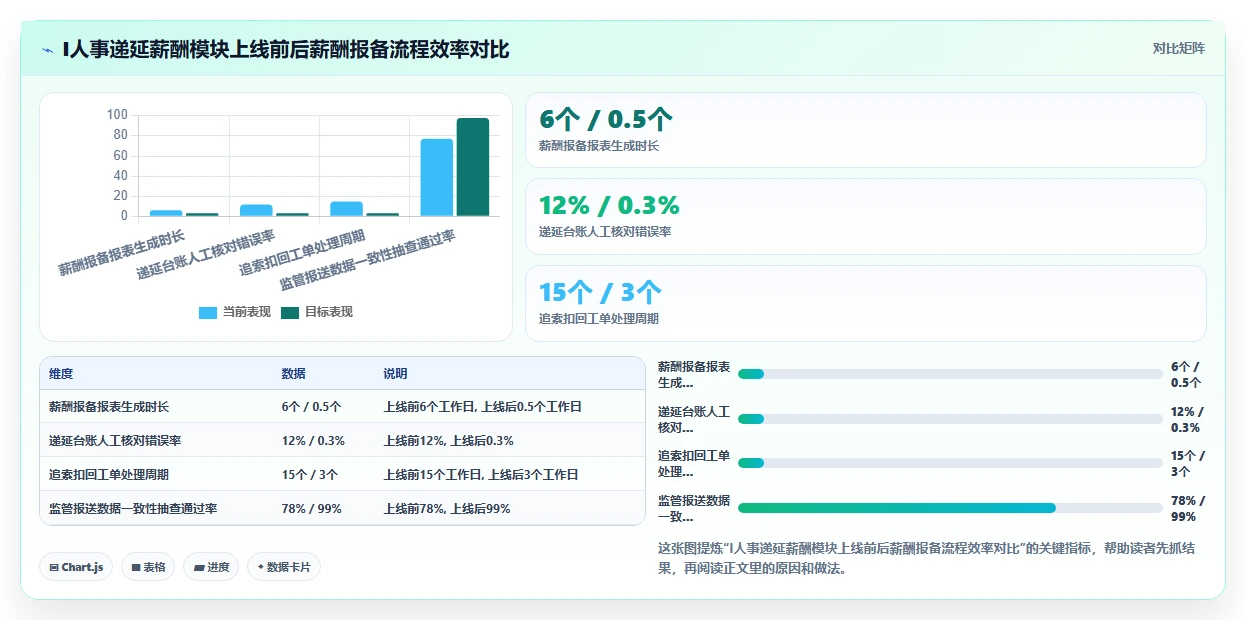
Task: Click the 15个 / 3个 progress value
Action: pyautogui.click(x=1188, y=463)
